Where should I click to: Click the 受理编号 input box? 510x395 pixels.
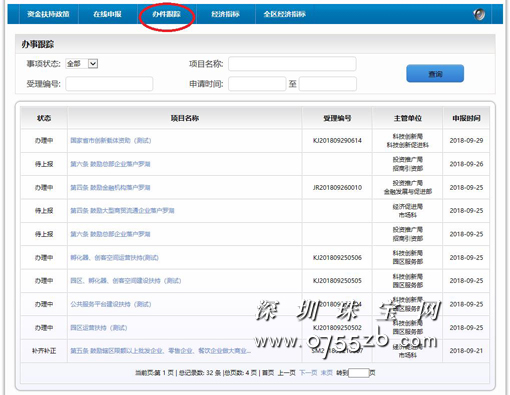(109, 84)
